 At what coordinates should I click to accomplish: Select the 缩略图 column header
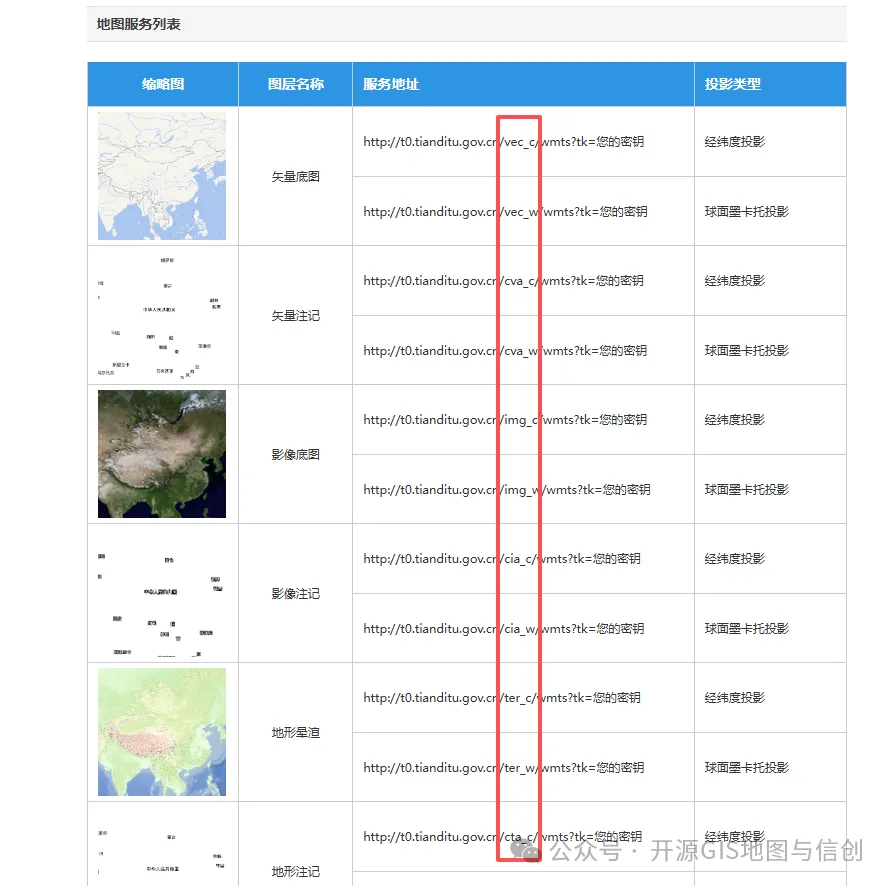(x=161, y=84)
